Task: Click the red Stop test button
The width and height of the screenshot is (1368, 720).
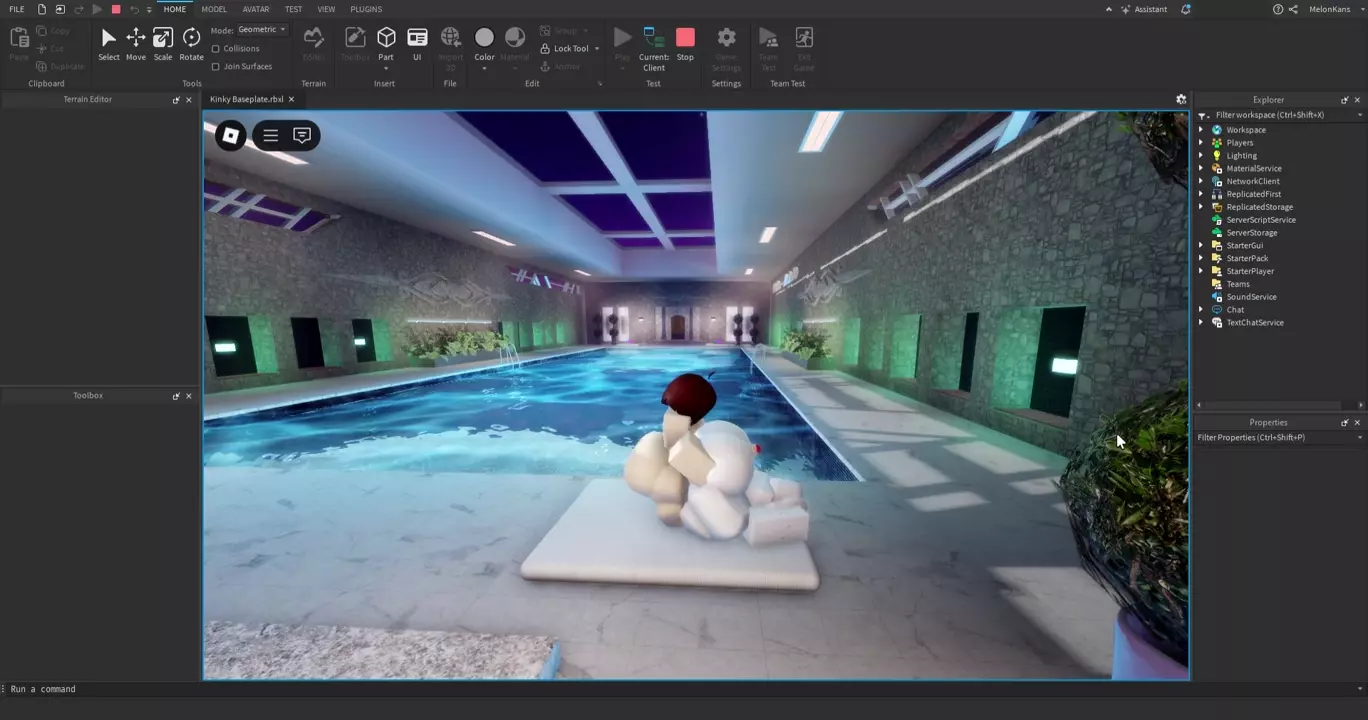Action: pyautogui.click(x=685, y=43)
